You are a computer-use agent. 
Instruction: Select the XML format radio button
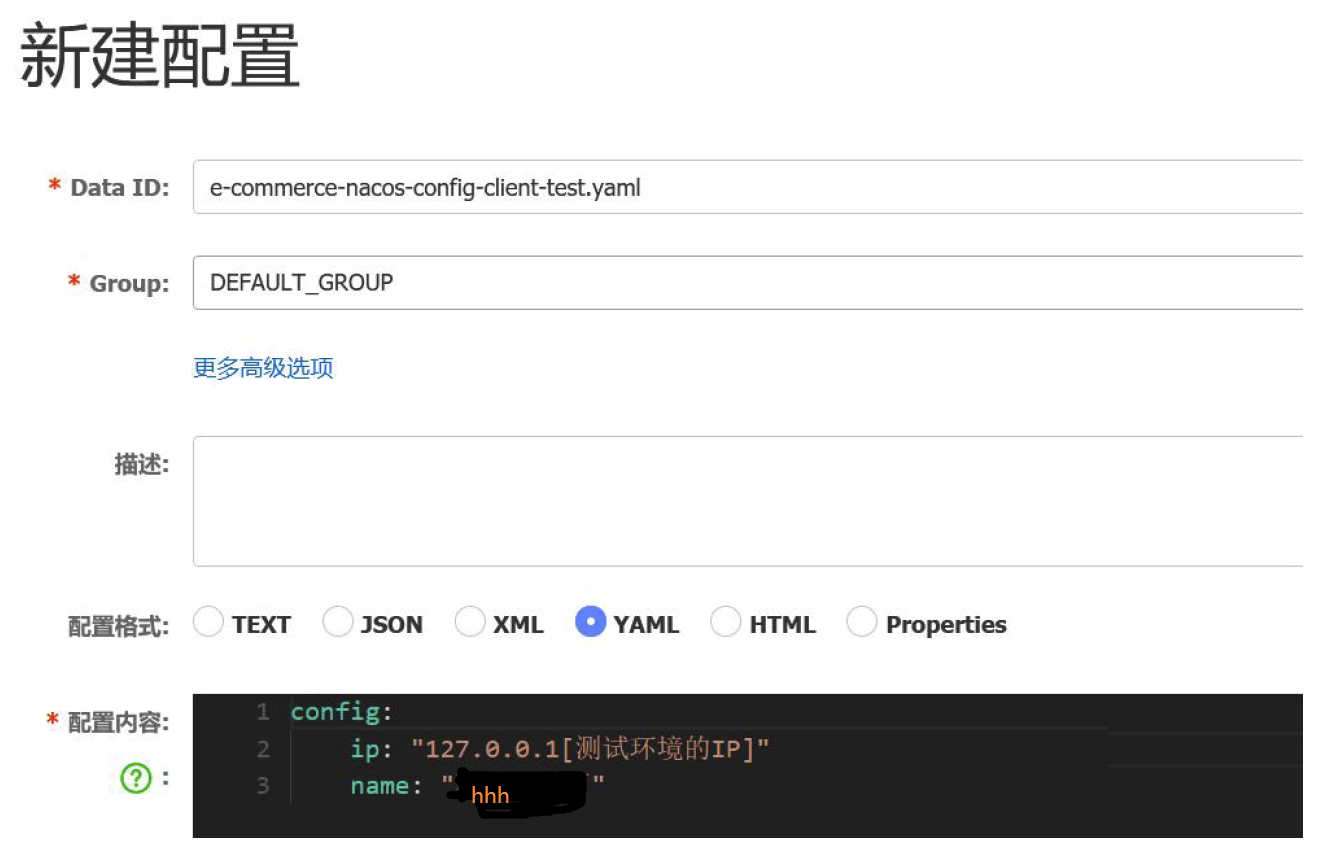click(x=470, y=622)
